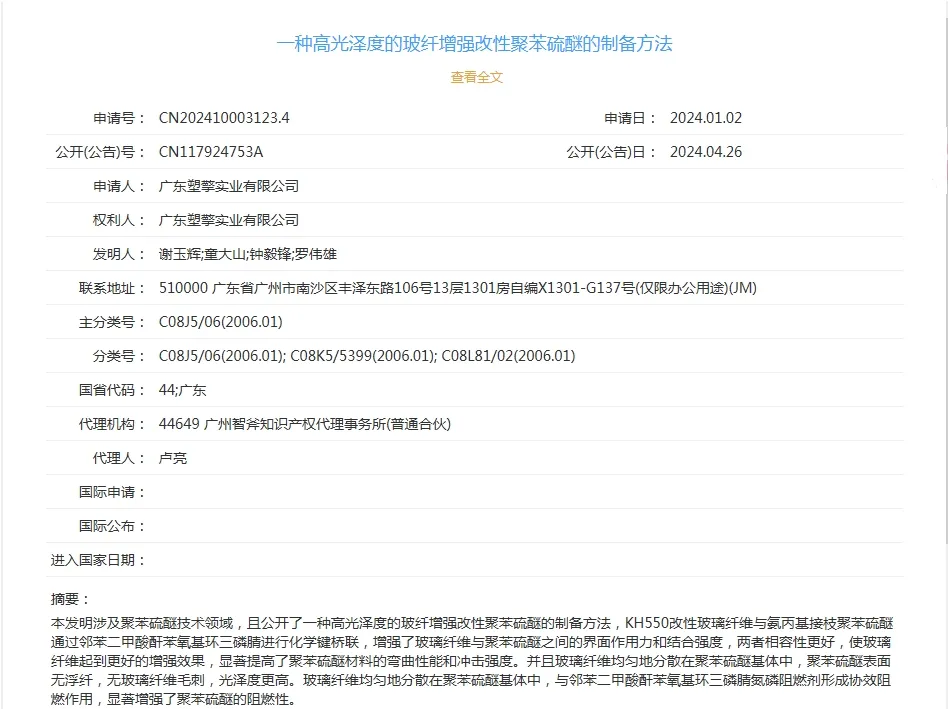
Task: Click the 国际申请 field label
Action: click(112, 492)
